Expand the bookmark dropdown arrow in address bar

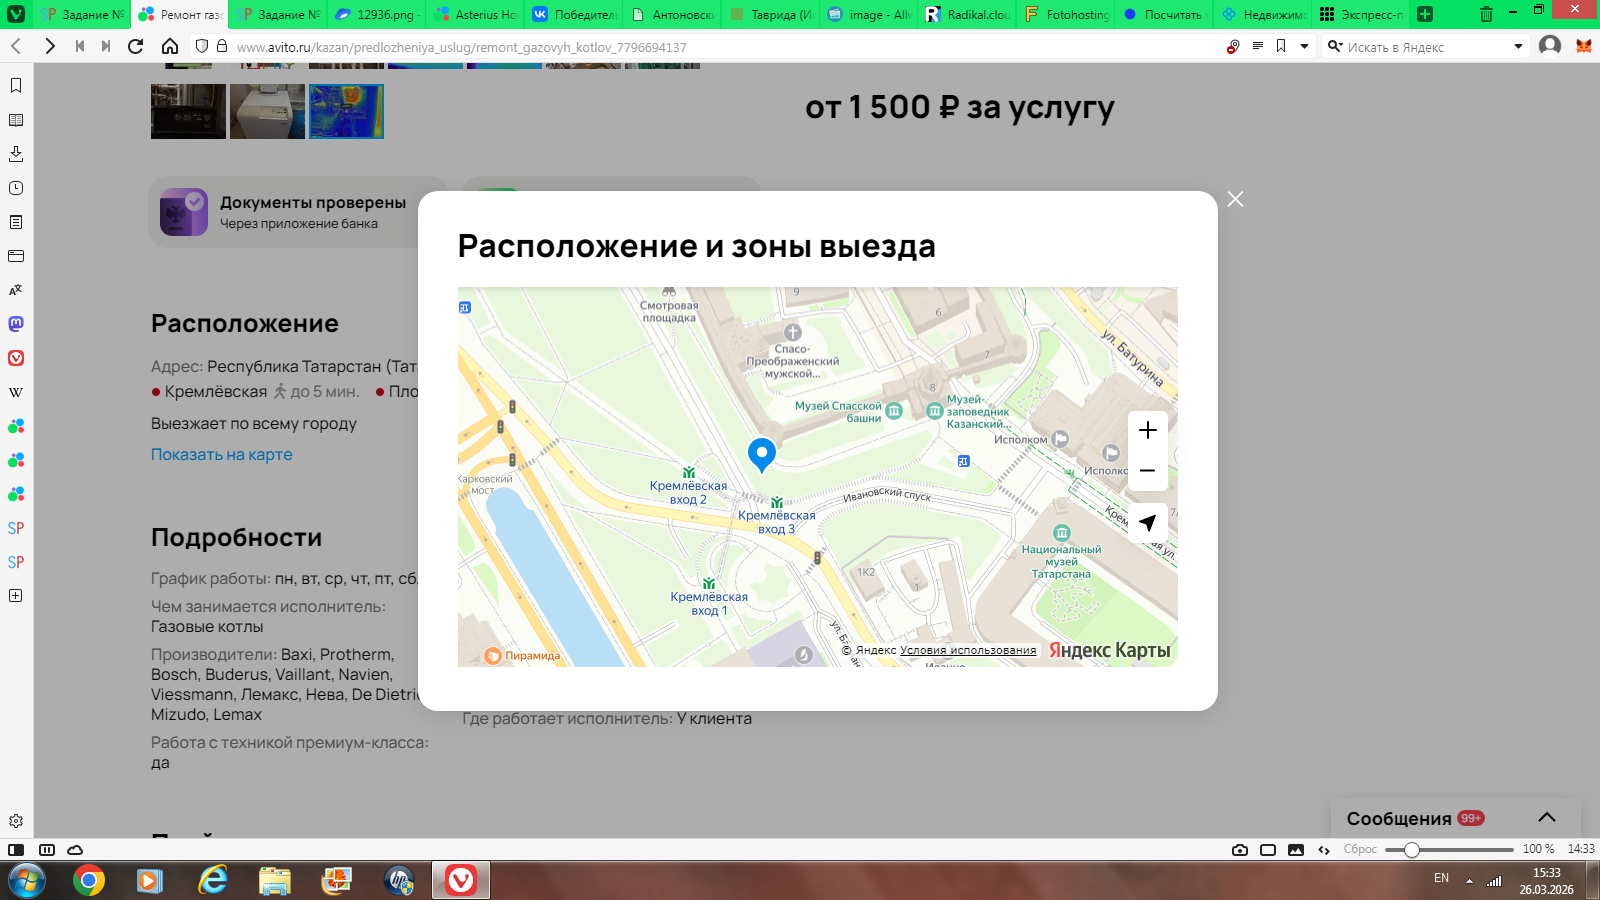point(1304,46)
